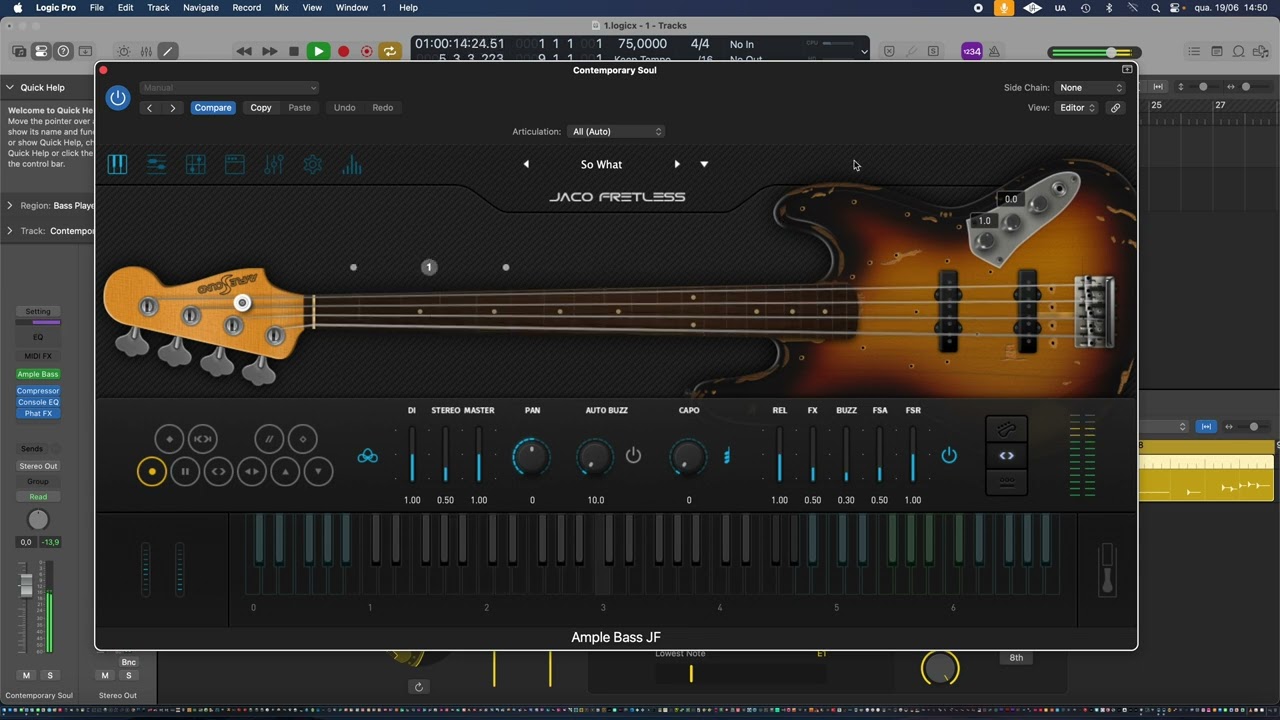Click the Stop button in Logic transport
The width and height of the screenshot is (1280, 720).
click(294, 51)
